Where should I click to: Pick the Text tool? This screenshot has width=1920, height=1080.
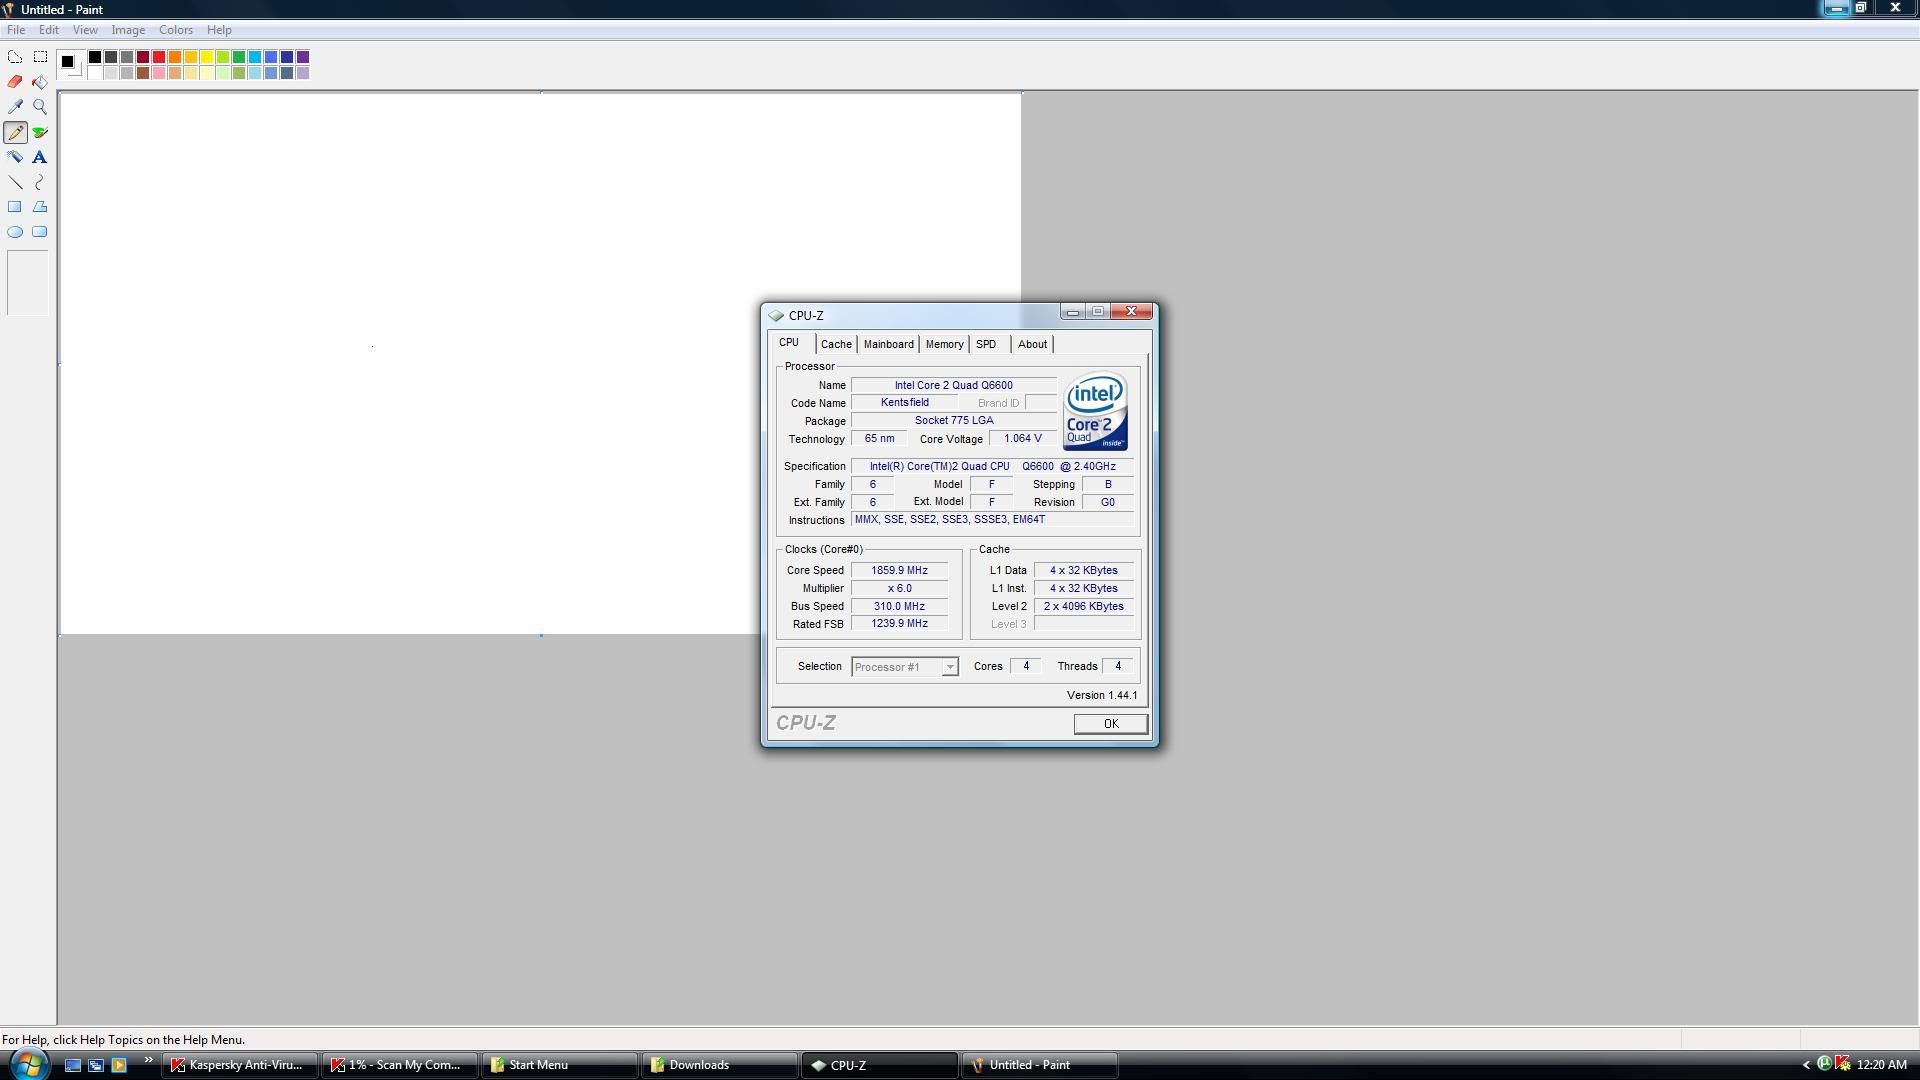point(40,157)
